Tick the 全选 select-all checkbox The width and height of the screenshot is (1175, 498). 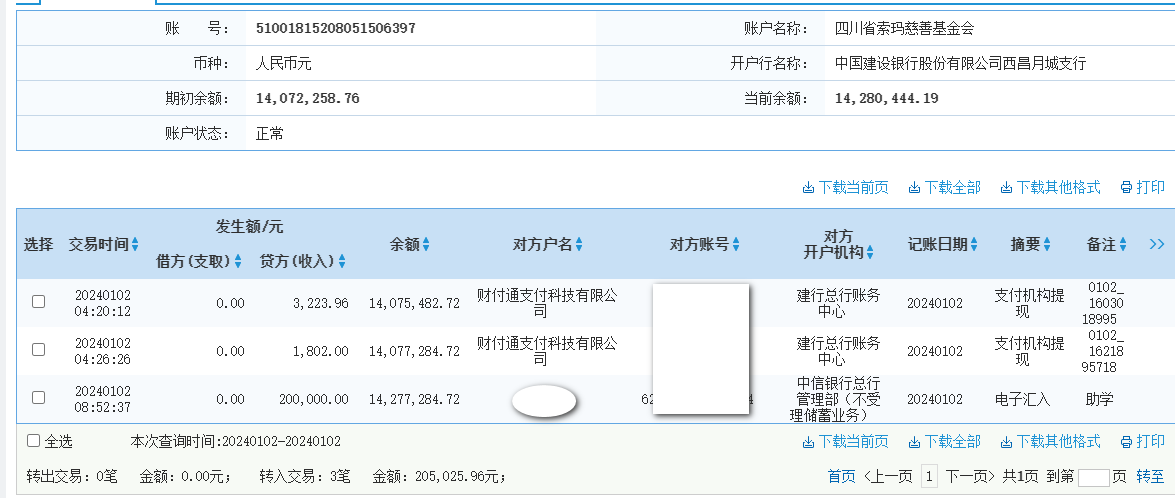click(33, 441)
